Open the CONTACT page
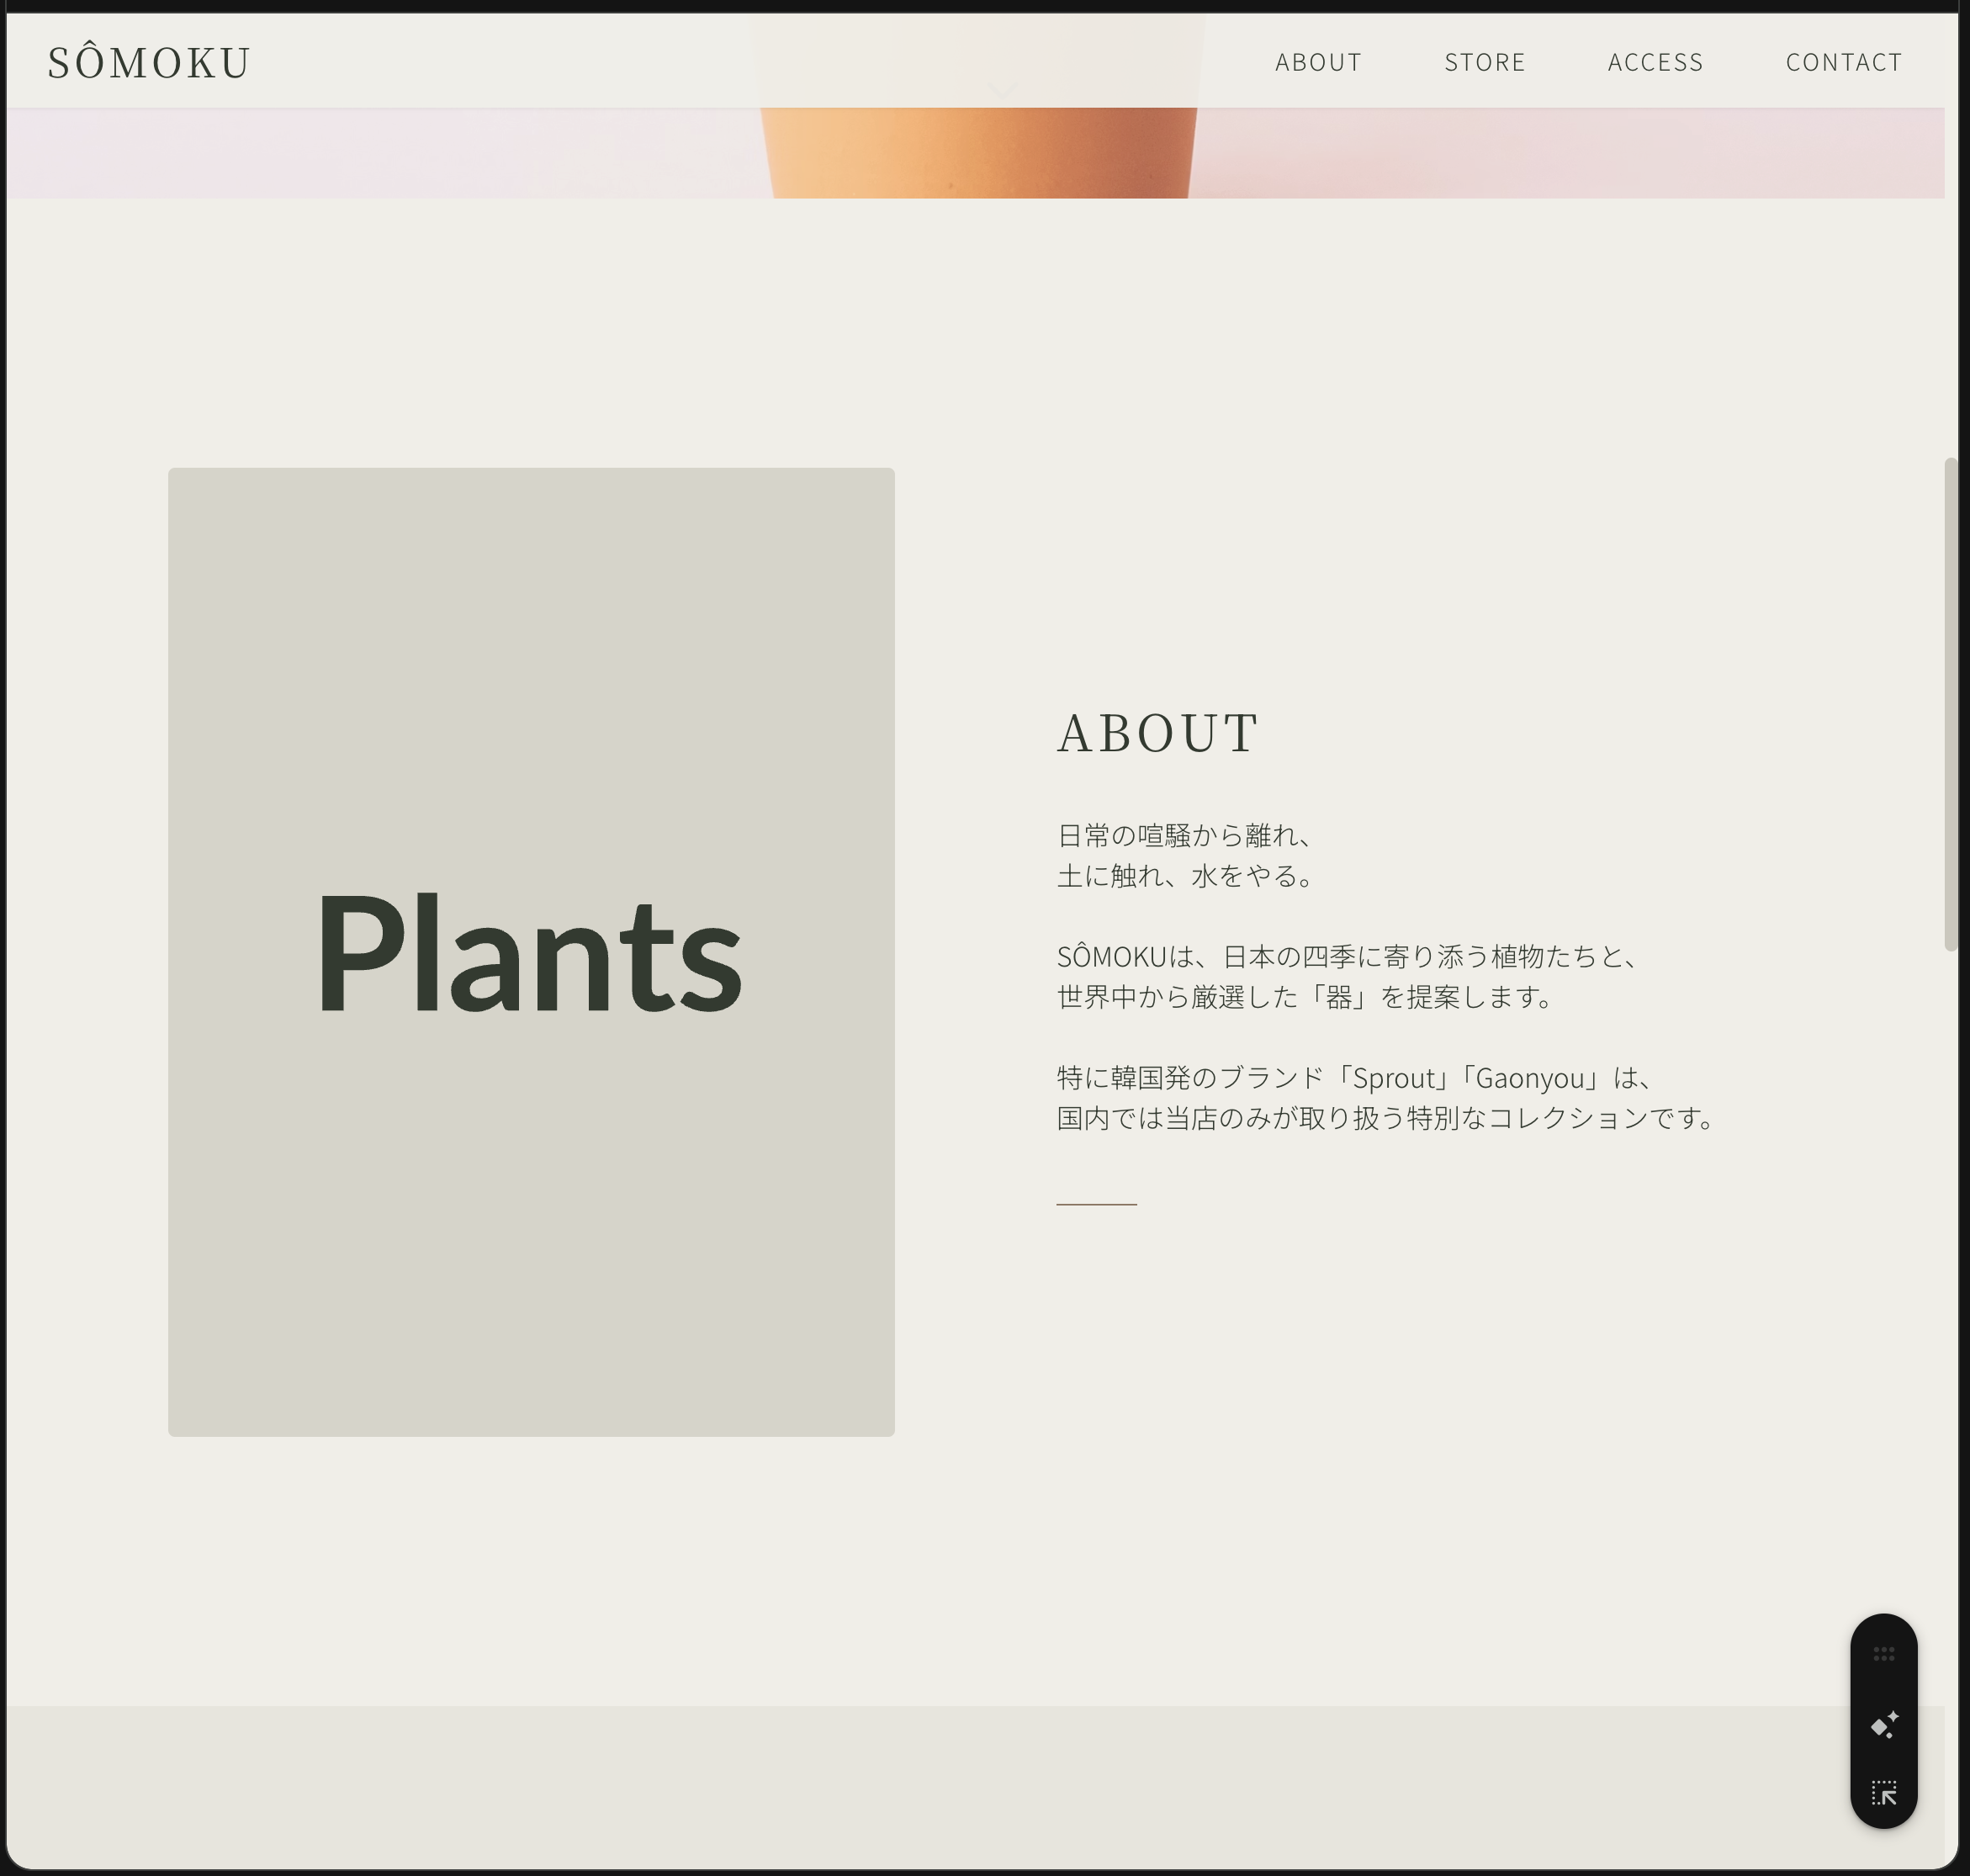Screen dimensions: 1970x1876 [1844, 62]
